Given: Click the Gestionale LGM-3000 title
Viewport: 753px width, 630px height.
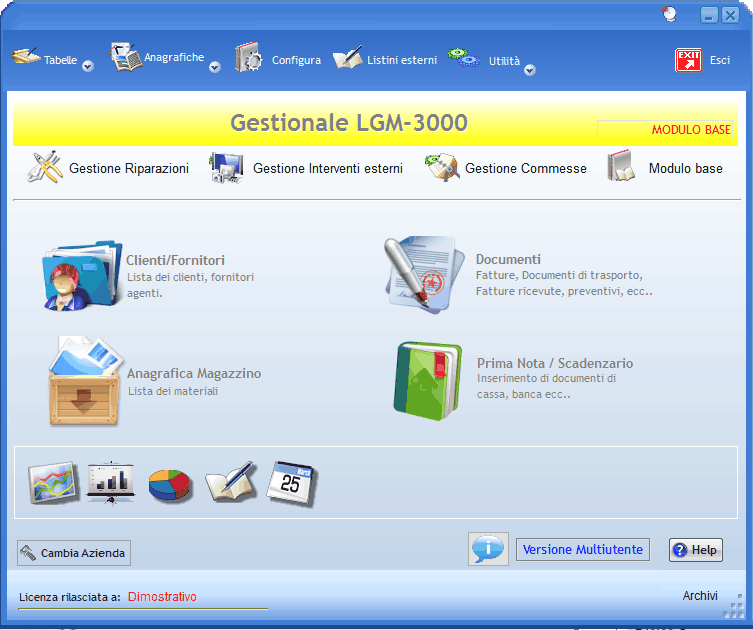Looking at the screenshot, I should pyautogui.click(x=349, y=123).
